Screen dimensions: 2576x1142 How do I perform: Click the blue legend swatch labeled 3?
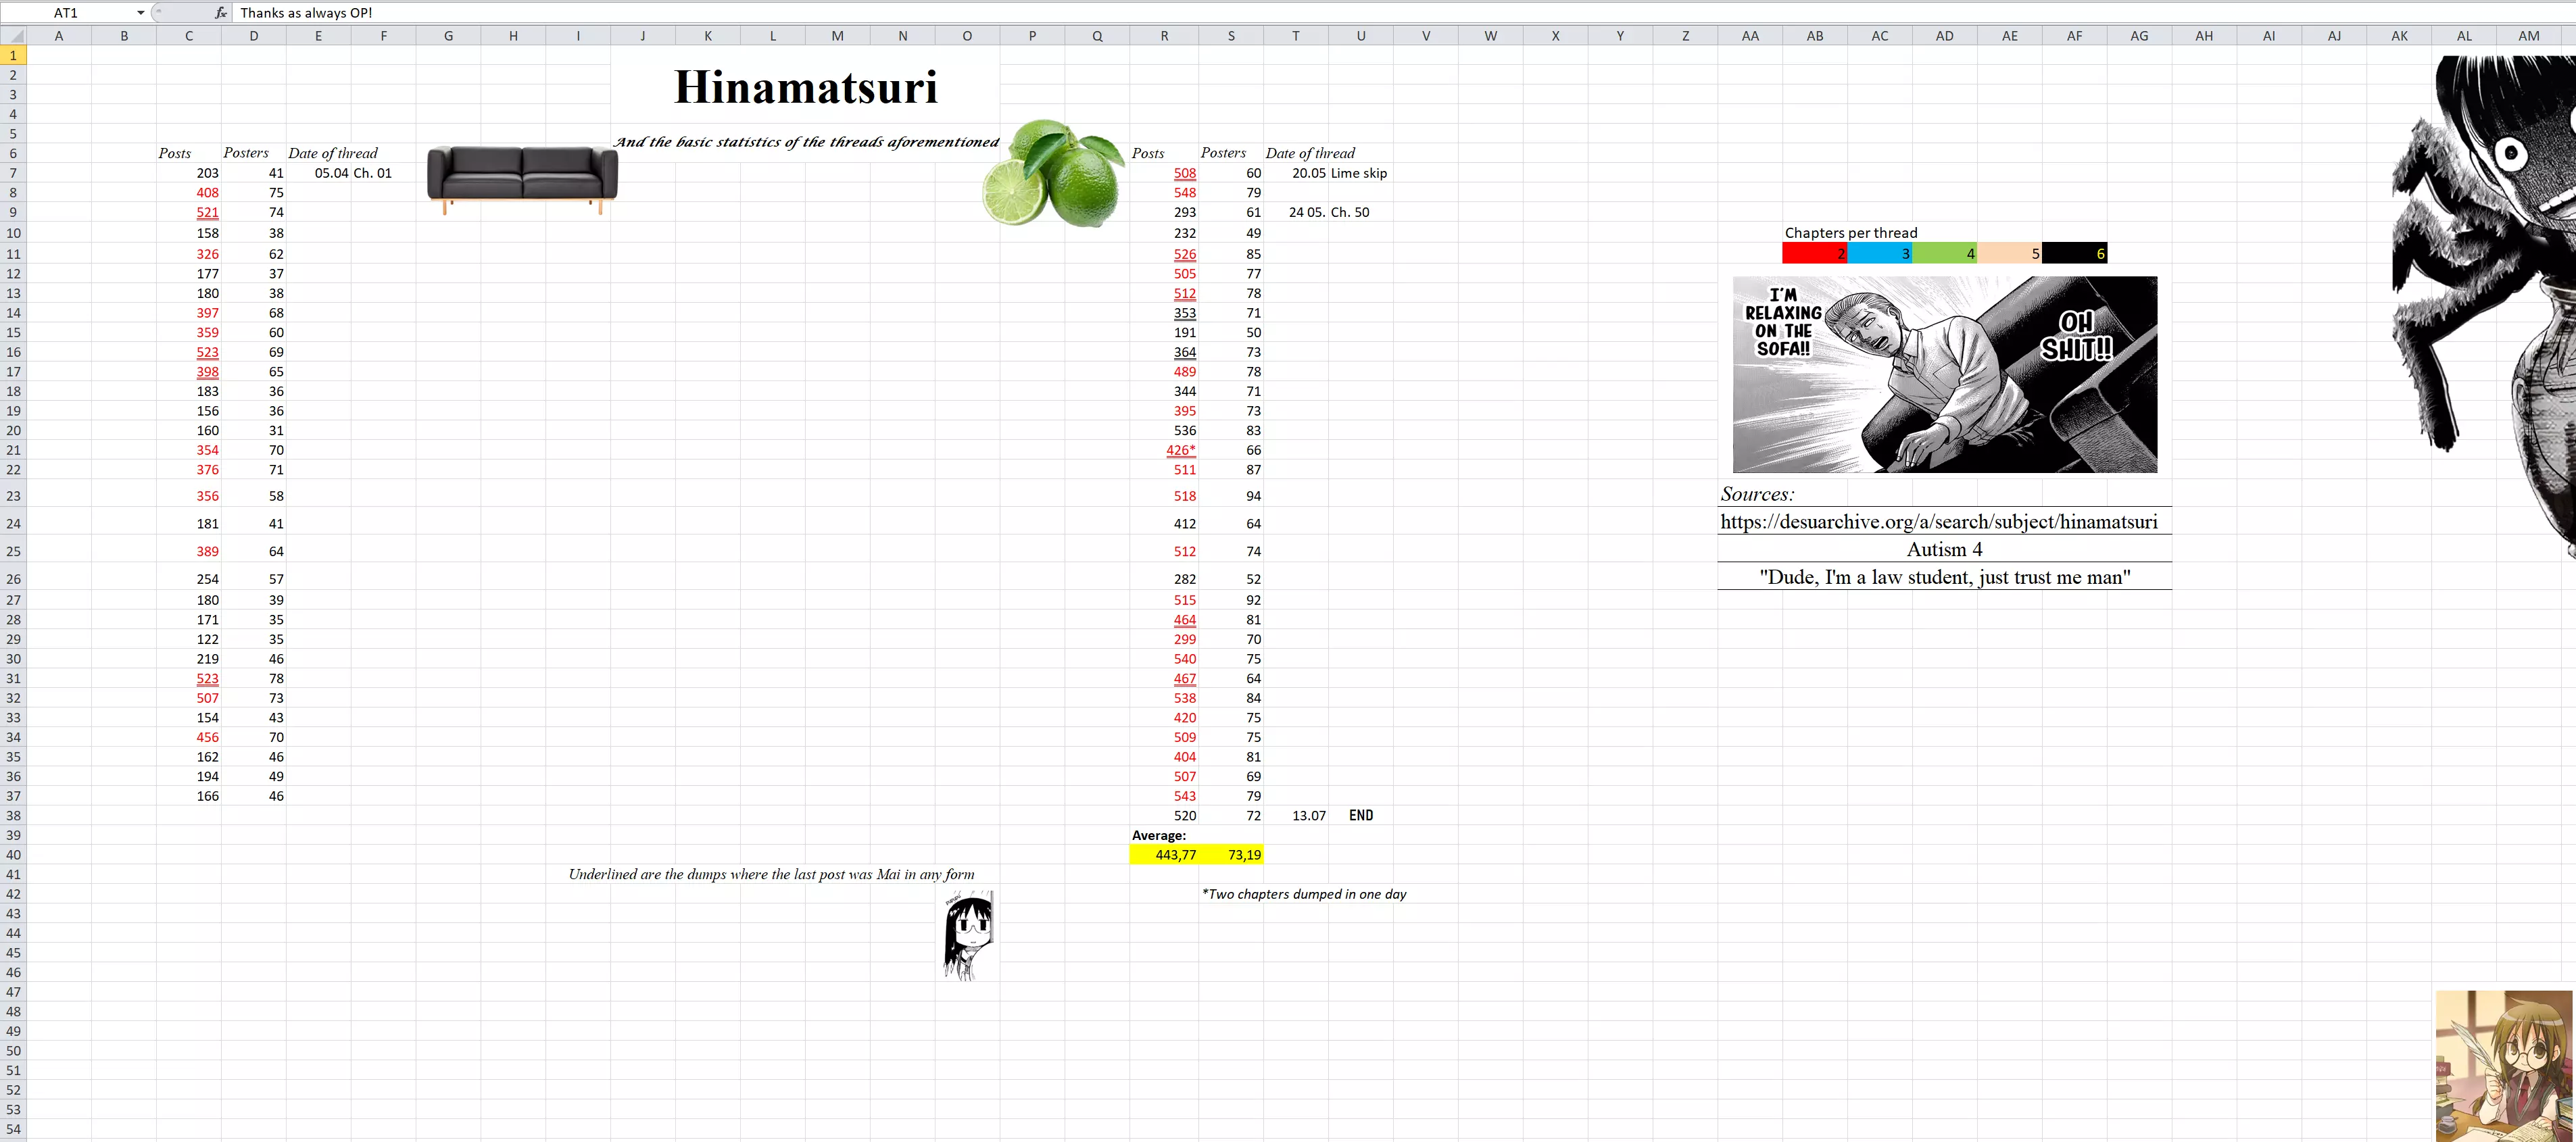(1879, 254)
